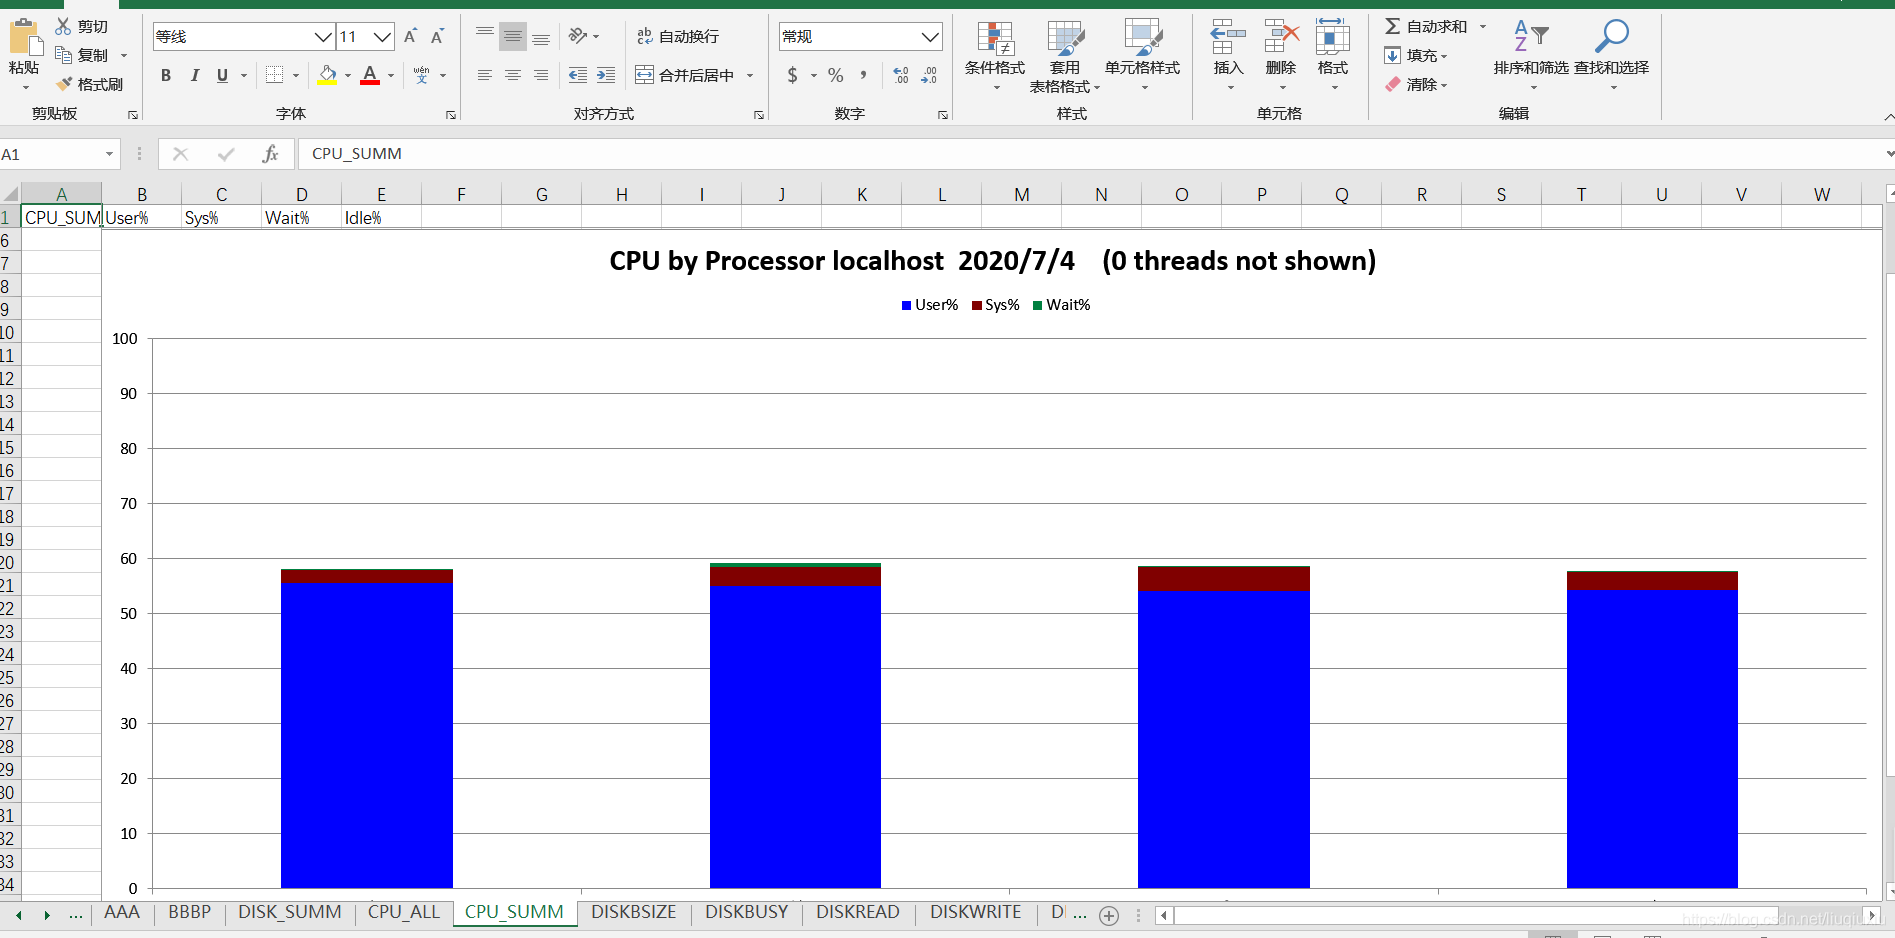Open the number format dropdown (常规)
1895x938 pixels.
point(930,37)
